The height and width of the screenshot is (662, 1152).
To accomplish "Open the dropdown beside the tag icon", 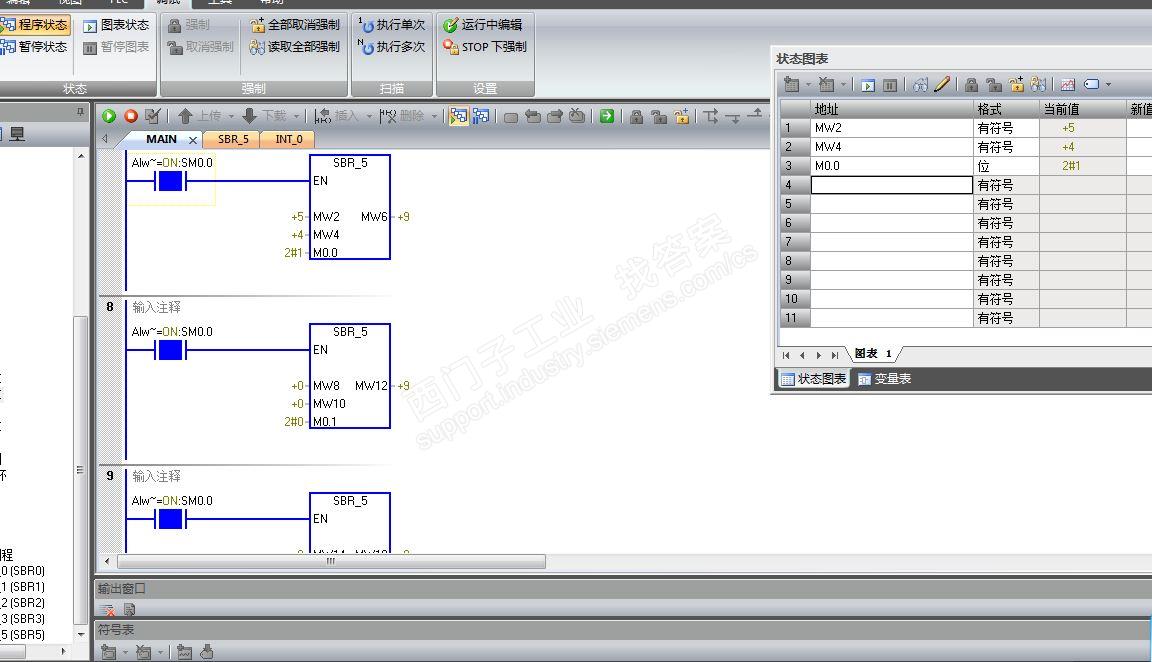I will pyautogui.click(x=1108, y=84).
